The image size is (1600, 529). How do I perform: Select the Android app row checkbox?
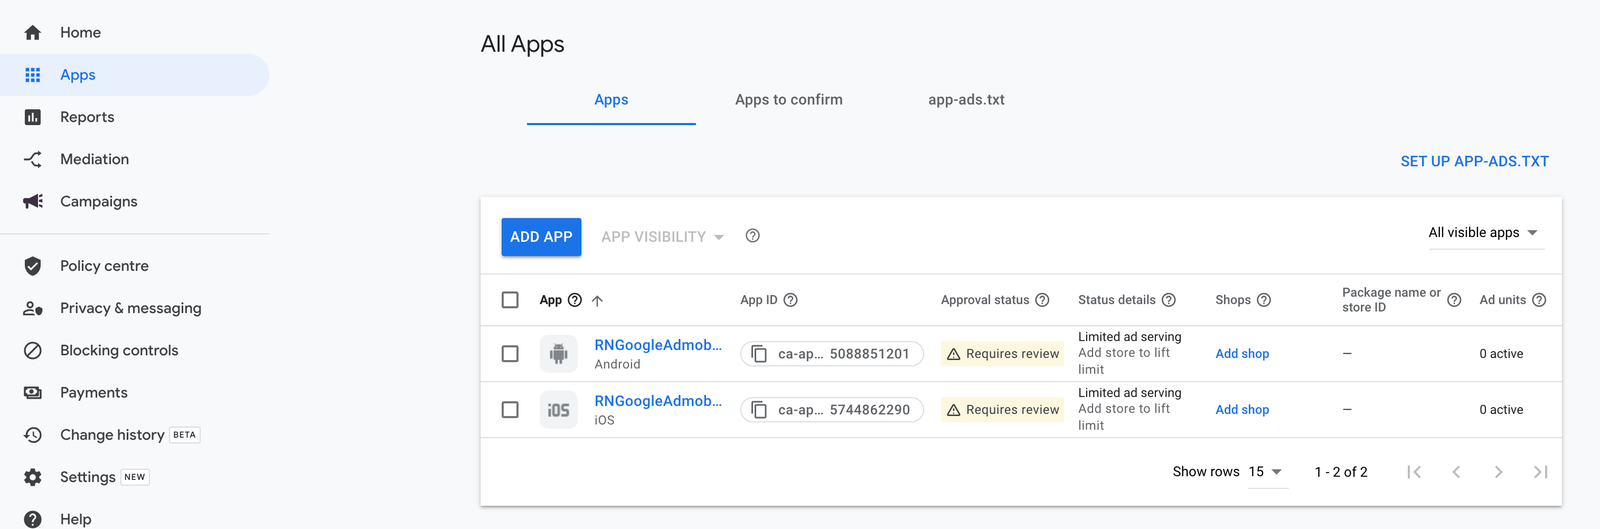510,354
